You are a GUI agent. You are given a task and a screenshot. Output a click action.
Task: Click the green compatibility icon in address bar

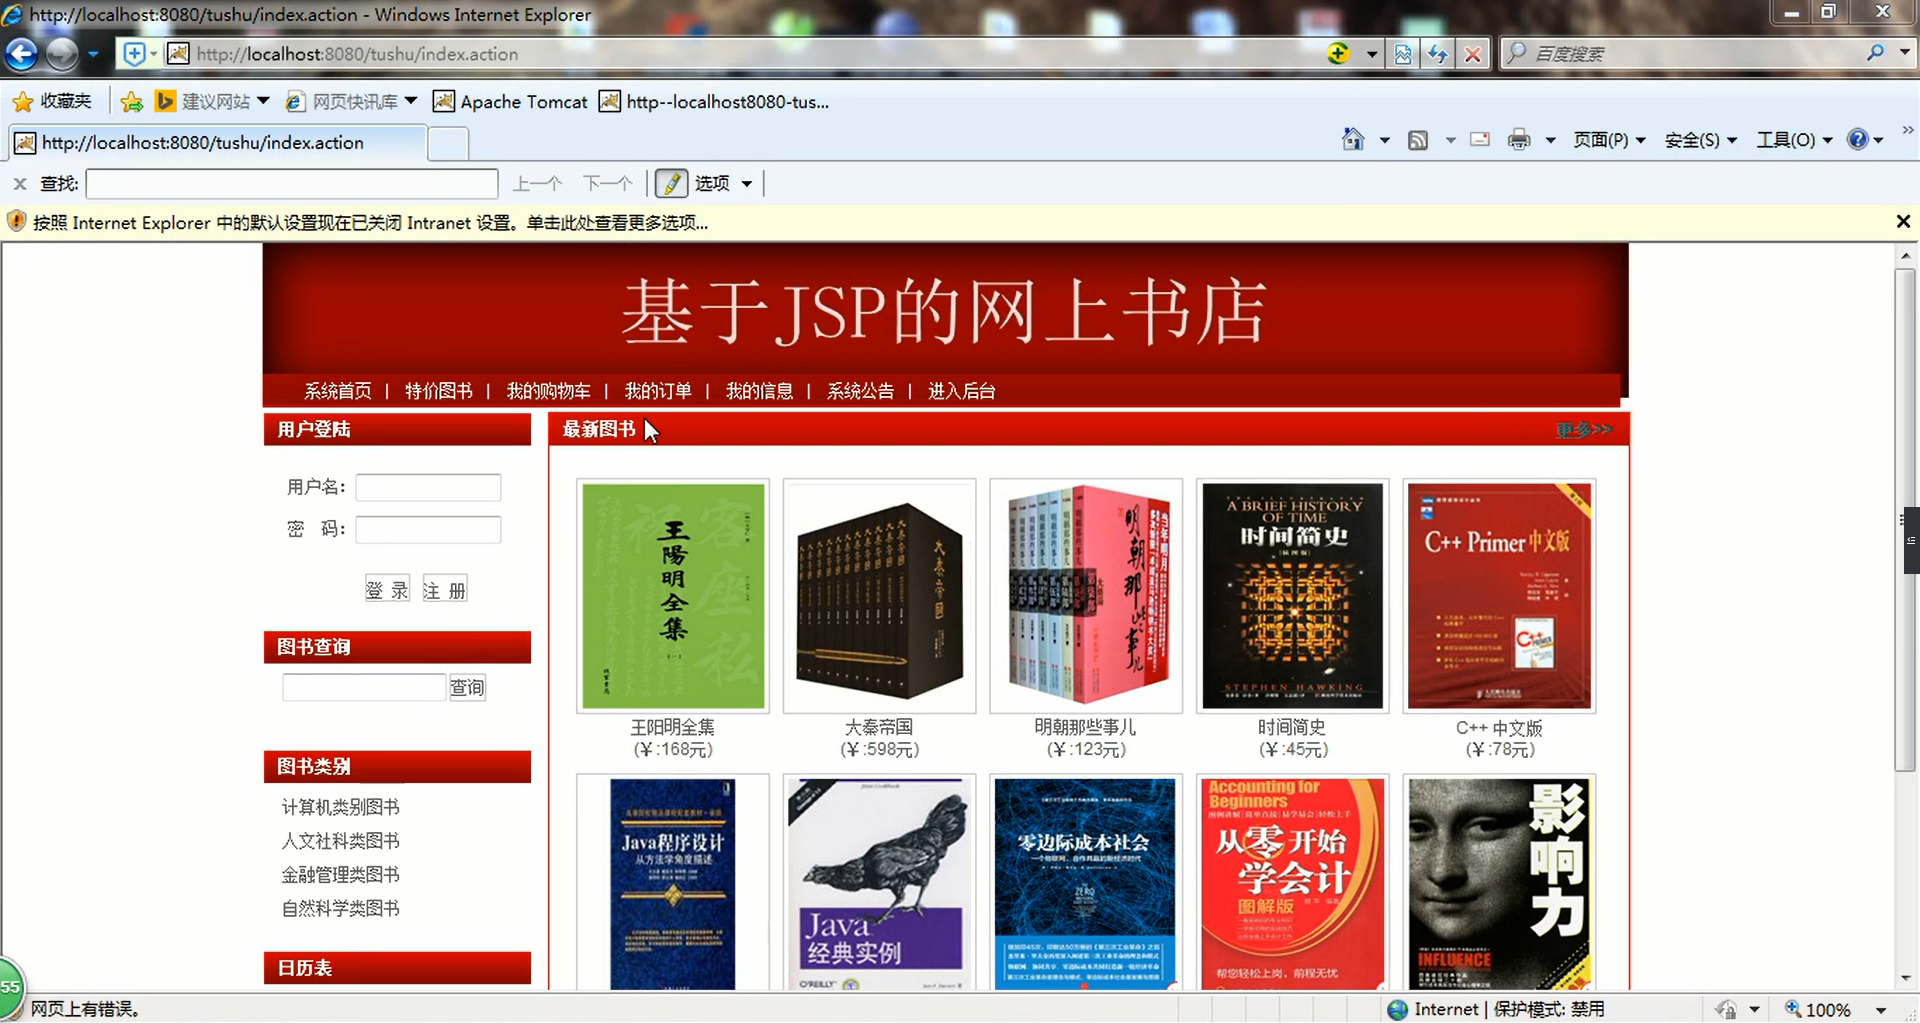point(1339,54)
